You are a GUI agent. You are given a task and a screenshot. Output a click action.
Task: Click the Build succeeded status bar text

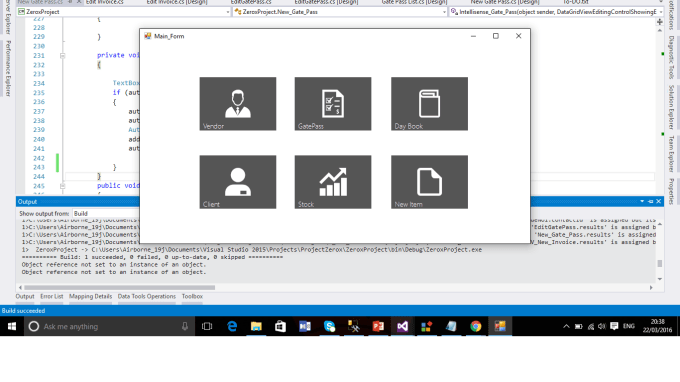pos(23,311)
